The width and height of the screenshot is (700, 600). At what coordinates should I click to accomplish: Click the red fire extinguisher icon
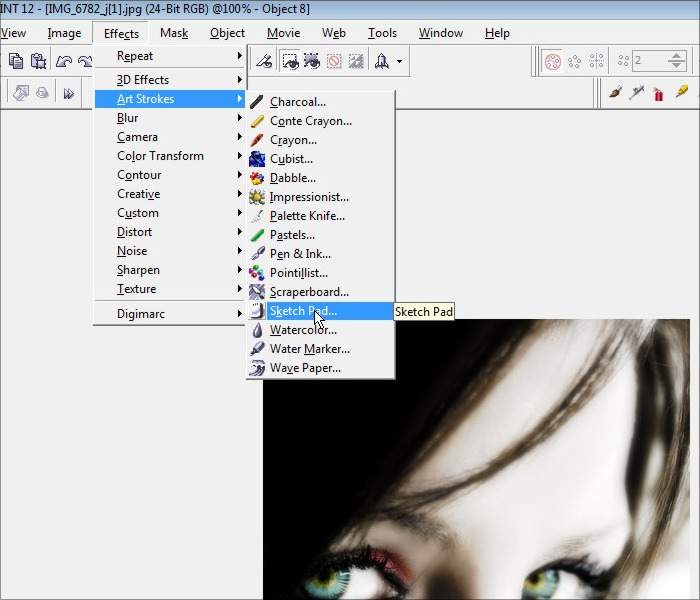[658, 93]
